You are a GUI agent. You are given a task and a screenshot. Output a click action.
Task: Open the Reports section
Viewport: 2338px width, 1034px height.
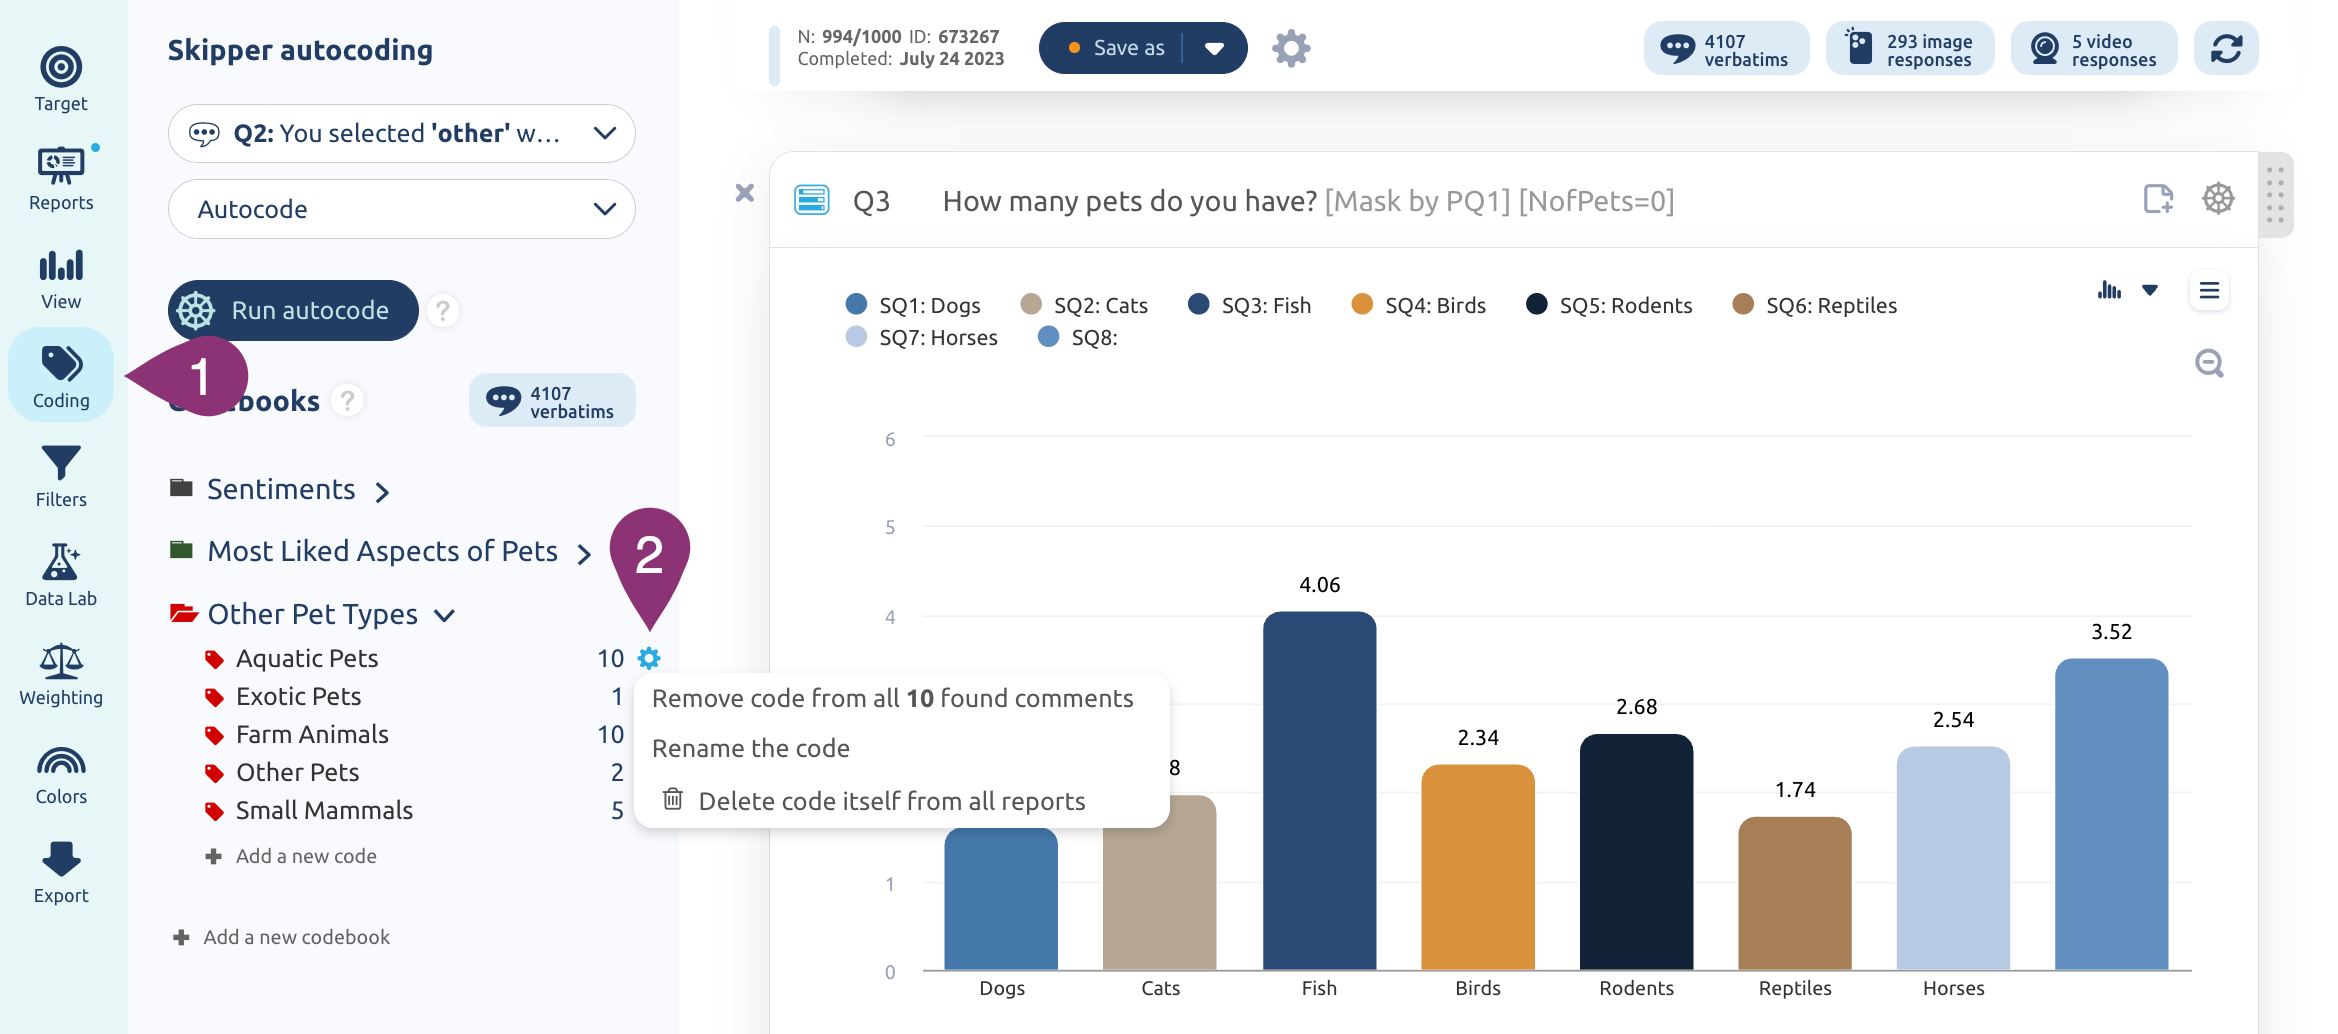(x=61, y=178)
